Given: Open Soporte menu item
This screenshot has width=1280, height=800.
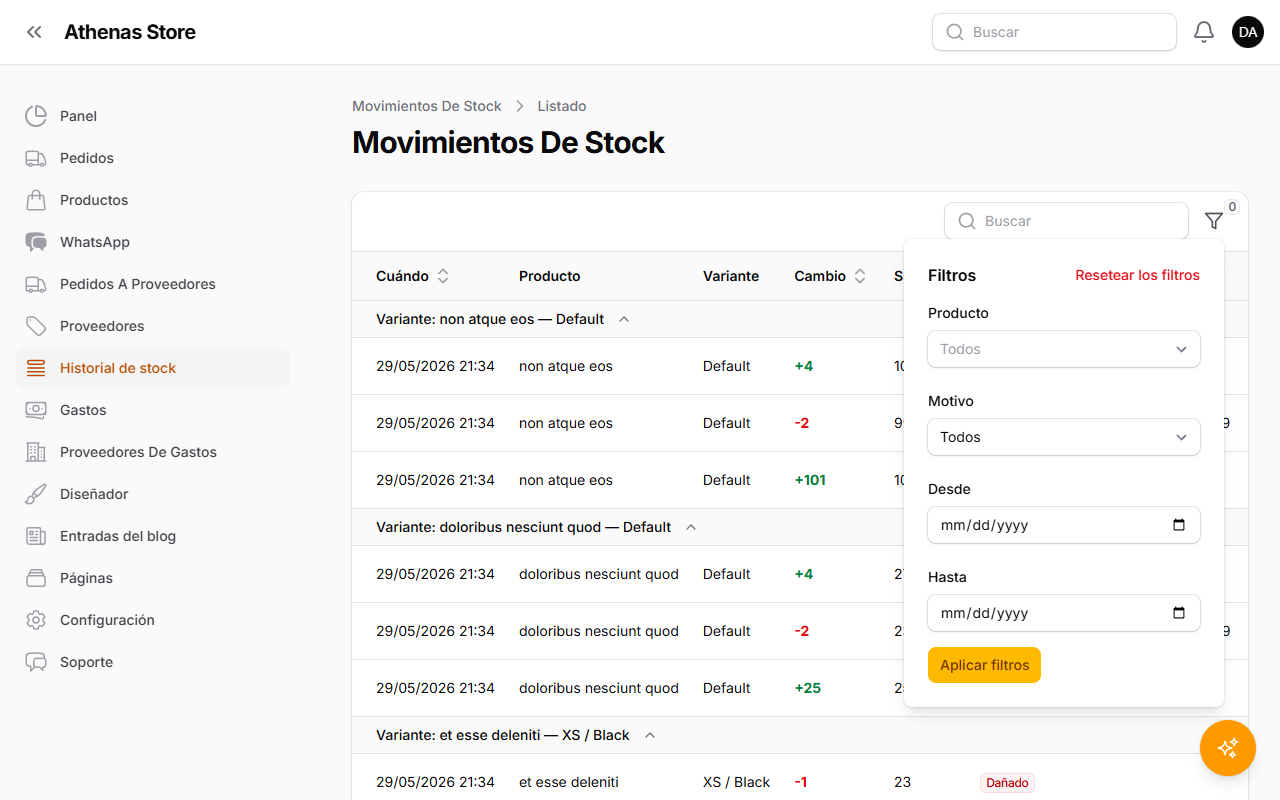Looking at the screenshot, I should (152, 662).
